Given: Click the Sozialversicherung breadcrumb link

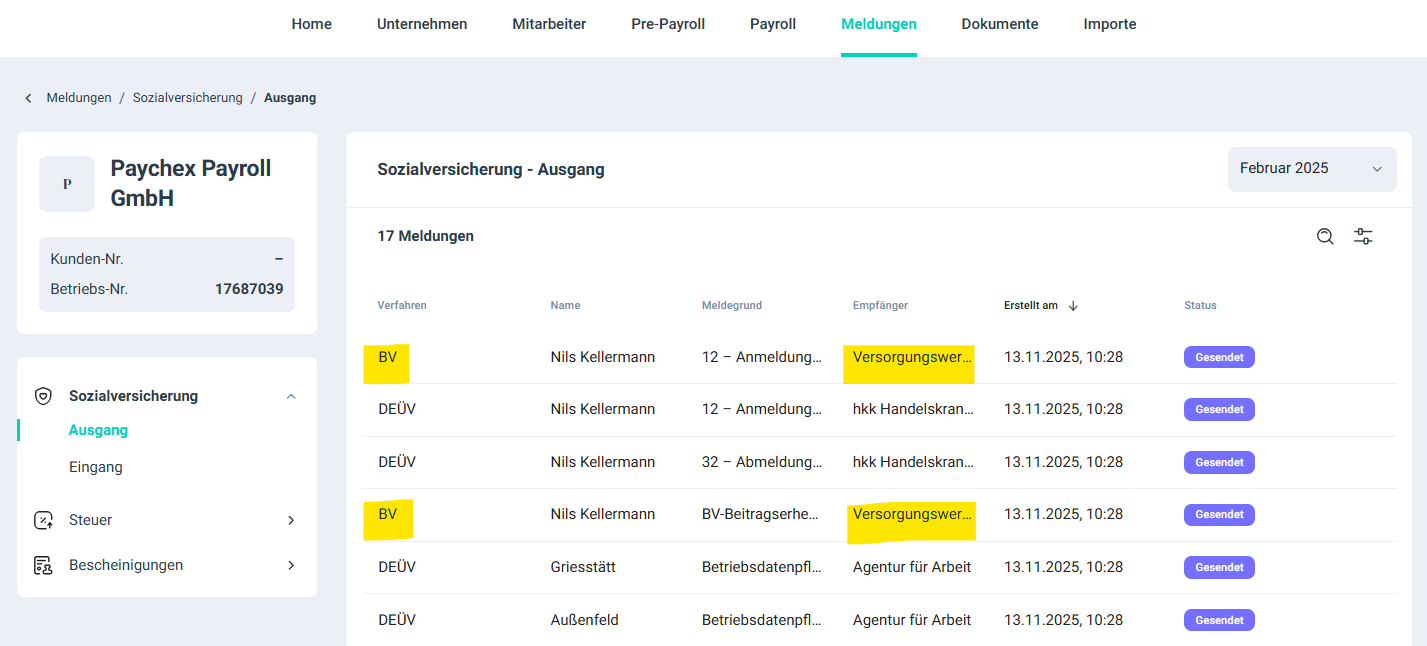Looking at the screenshot, I should (x=187, y=98).
